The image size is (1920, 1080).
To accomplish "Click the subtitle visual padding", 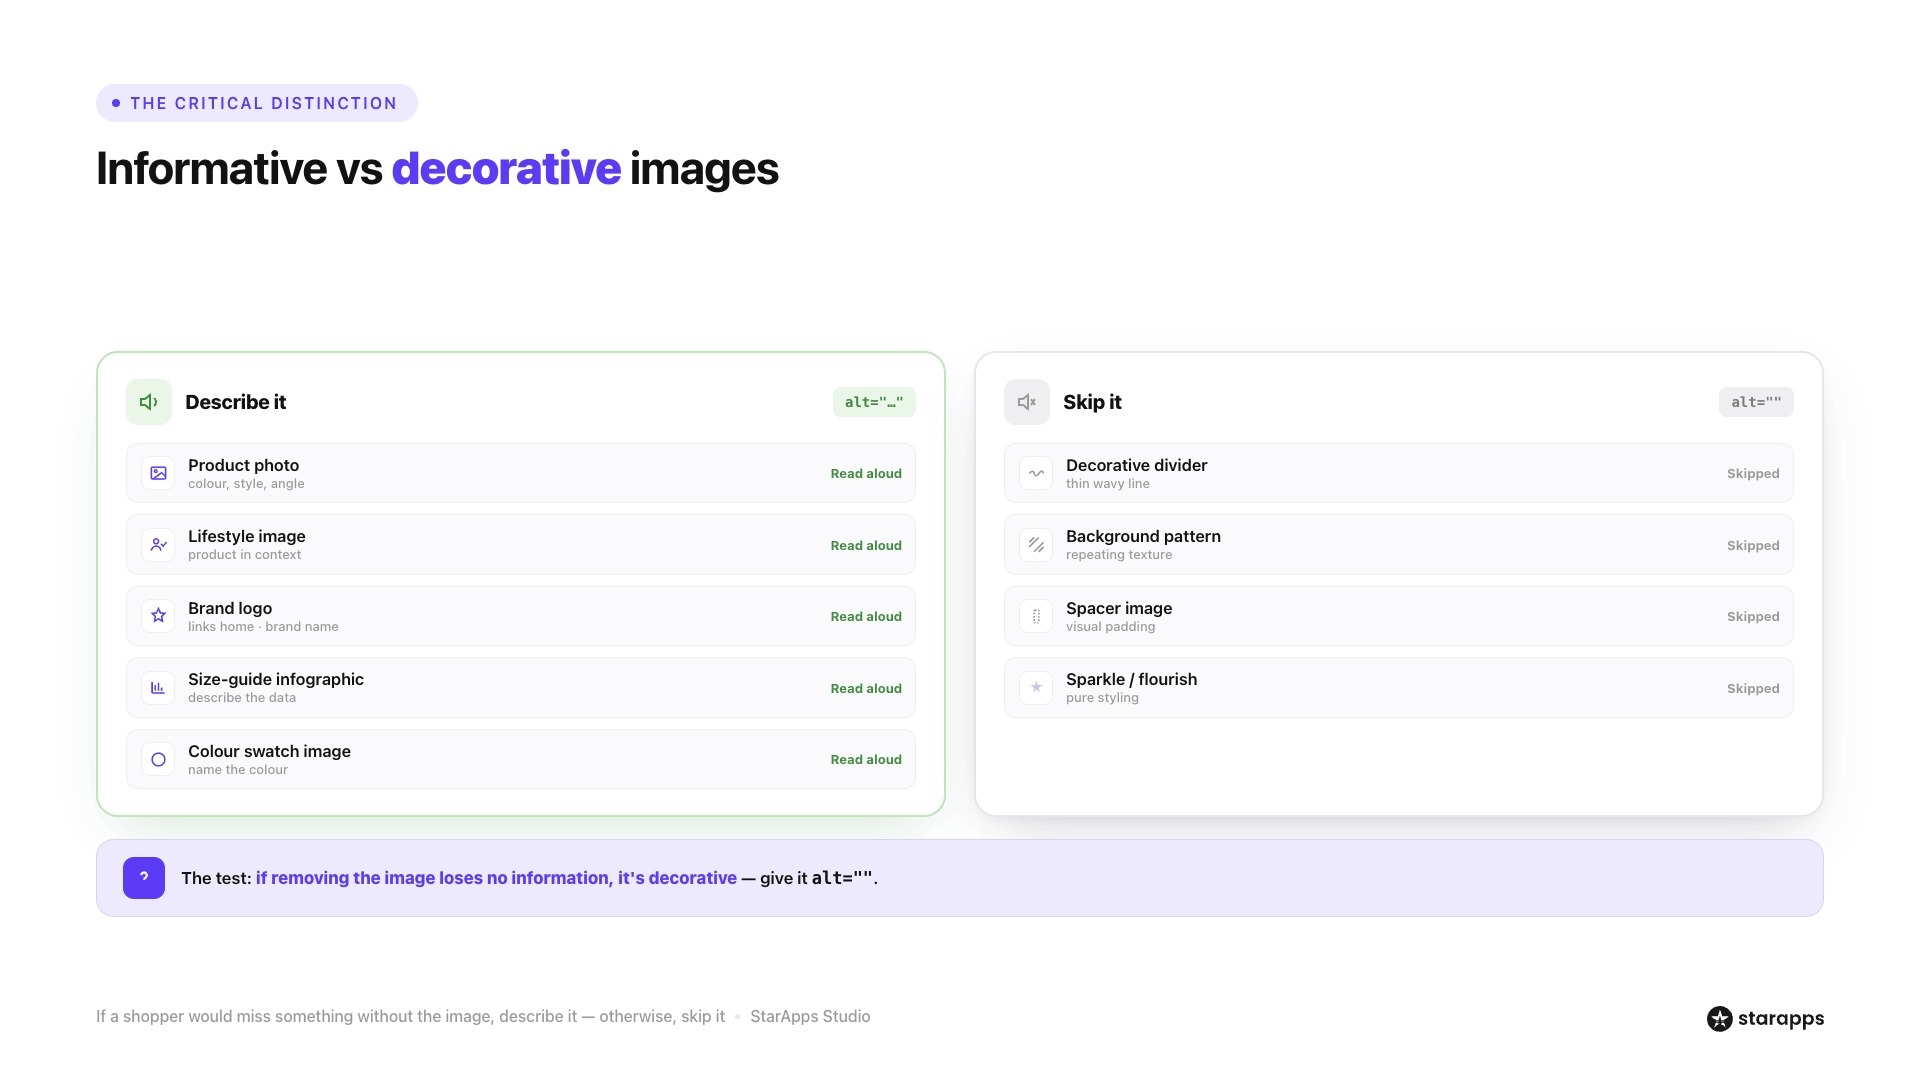I will click(1110, 627).
